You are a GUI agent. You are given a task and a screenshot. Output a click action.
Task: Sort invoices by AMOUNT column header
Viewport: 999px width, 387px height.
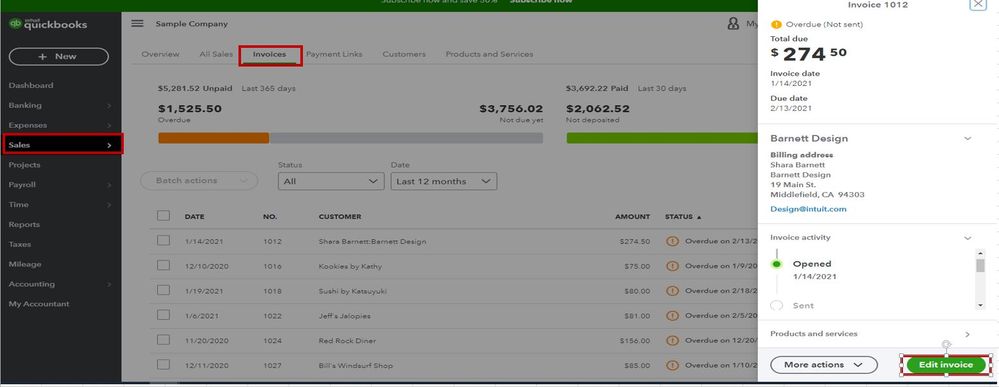click(632, 217)
